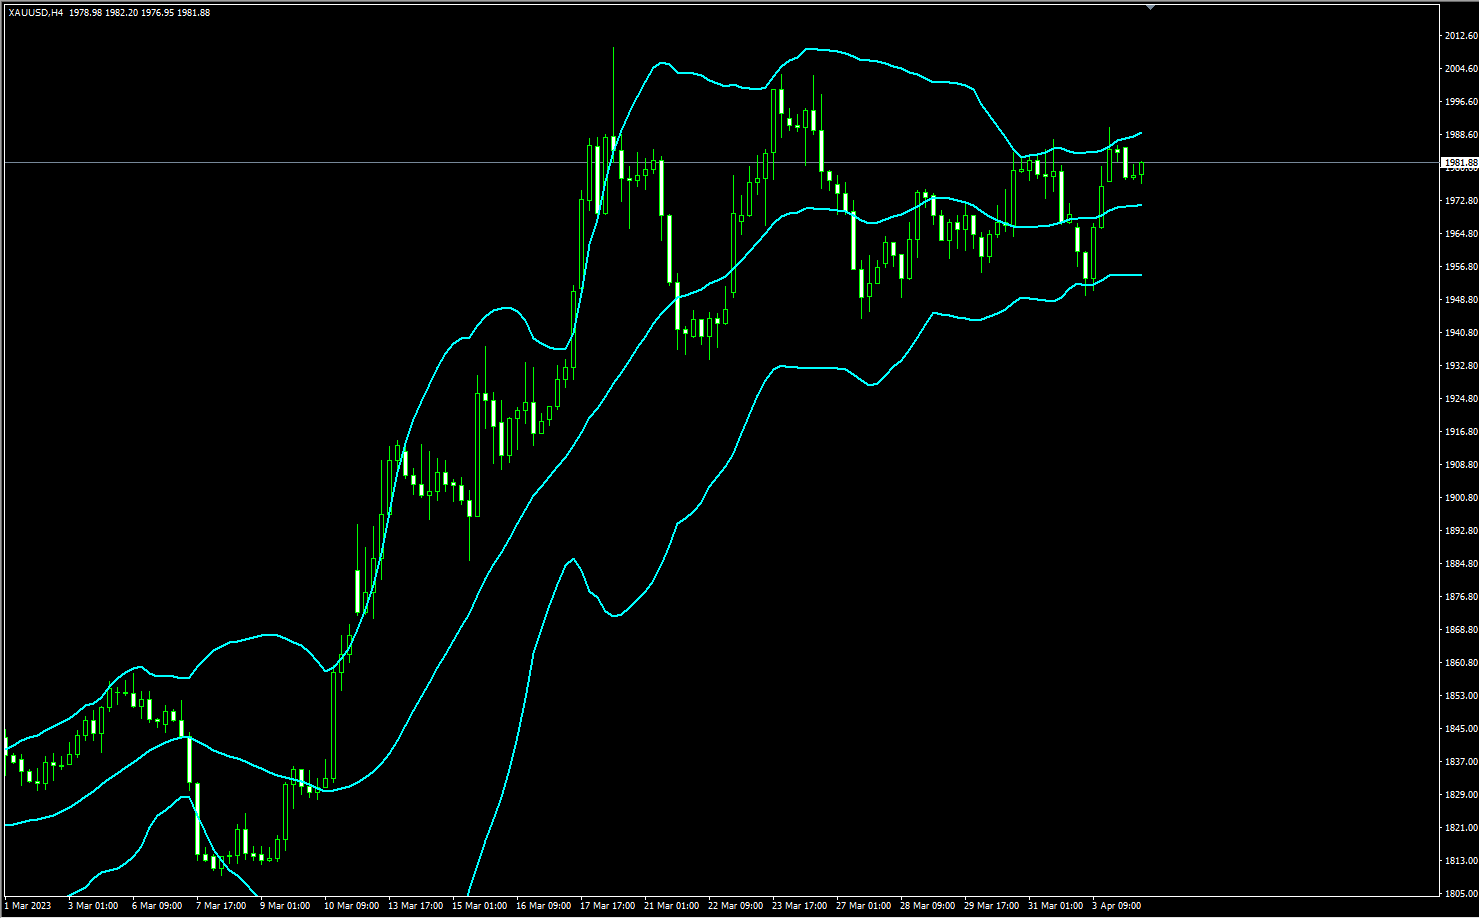Click the 1860.80 price scale label
This screenshot has width=1479, height=919.
pos(1461,663)
